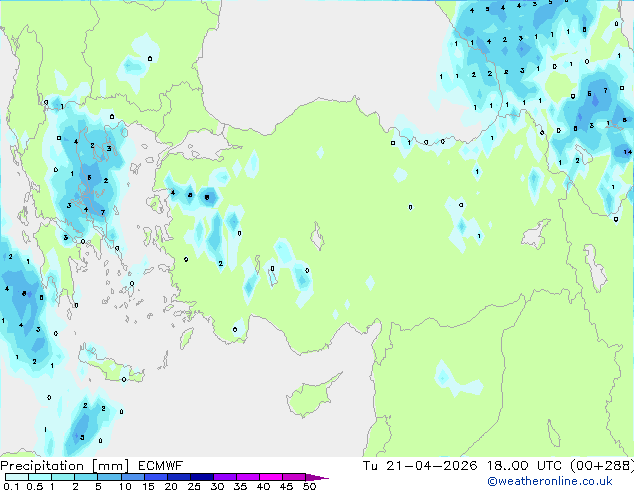Click the forecast date 'Tu 21-04-2026'
Screen dimensions: 634x490
point(420,466)
